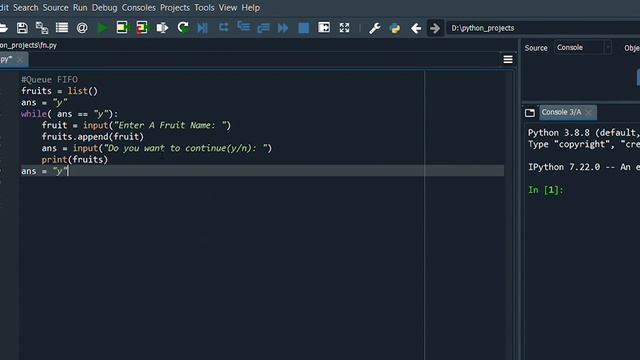Click the console browse tabs folder icon

(530, 113)
